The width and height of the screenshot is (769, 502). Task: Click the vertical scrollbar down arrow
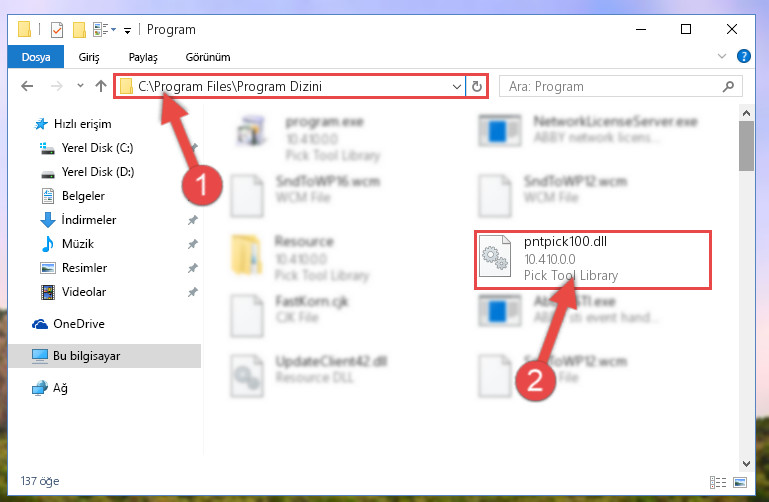click(x=746, y=463)
